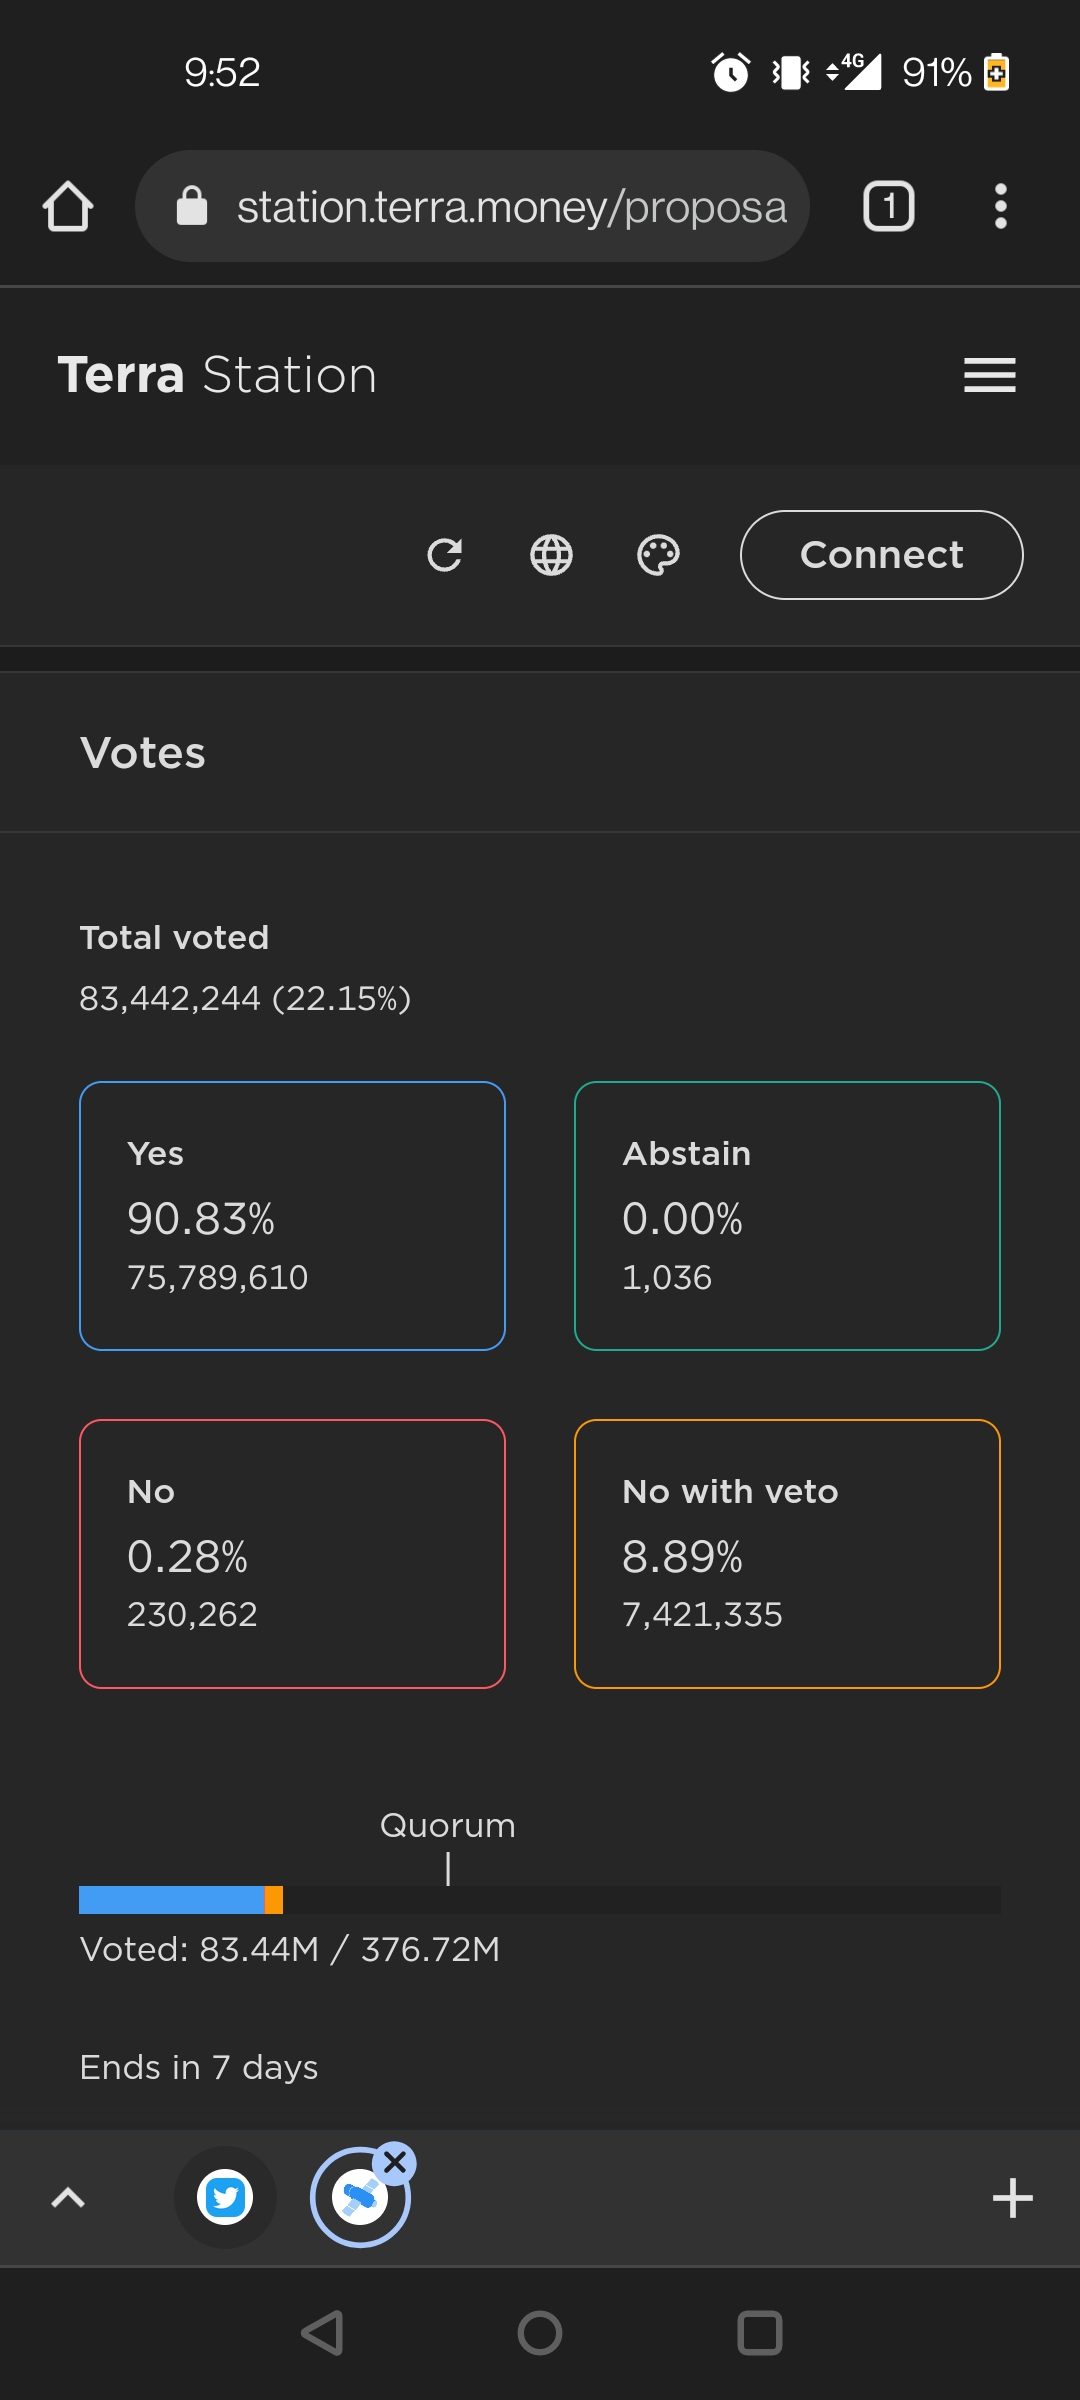The width and height of the screenshot is (1080, 2400).
Task: Click the Terra Station logo
Action: pyautogui.click(x=217, y=374)
